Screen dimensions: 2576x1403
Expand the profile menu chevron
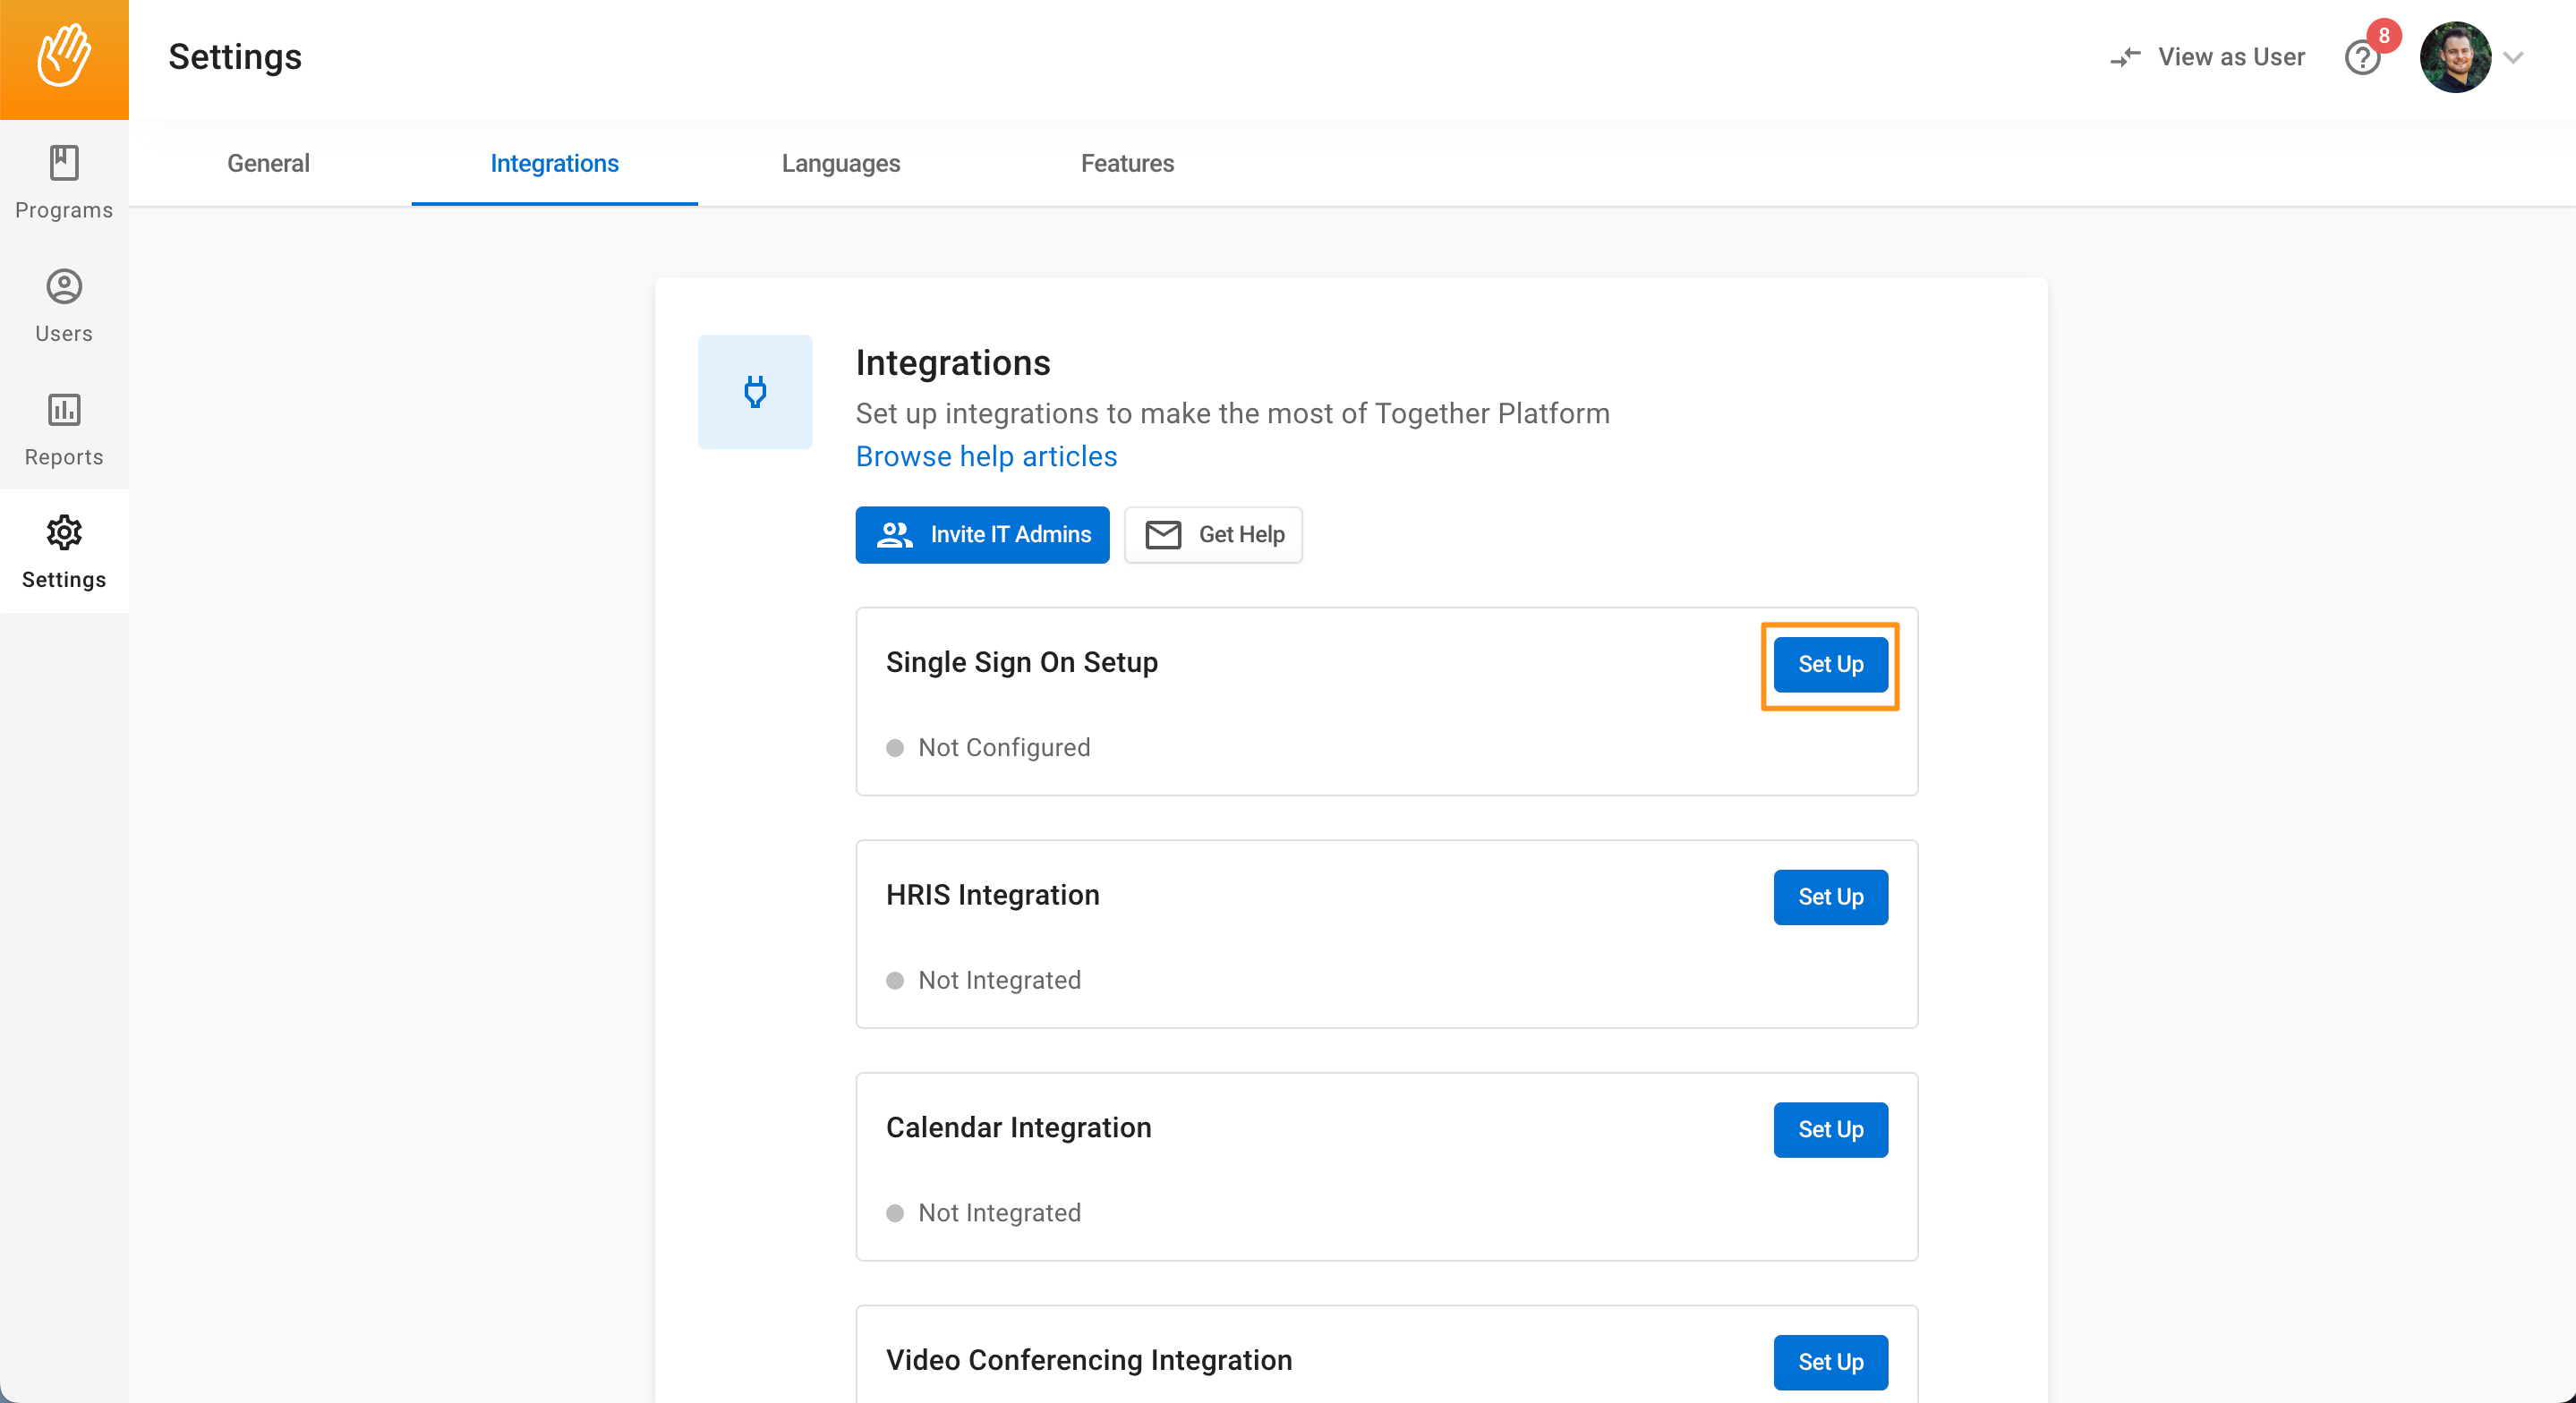click(2514, 58)
